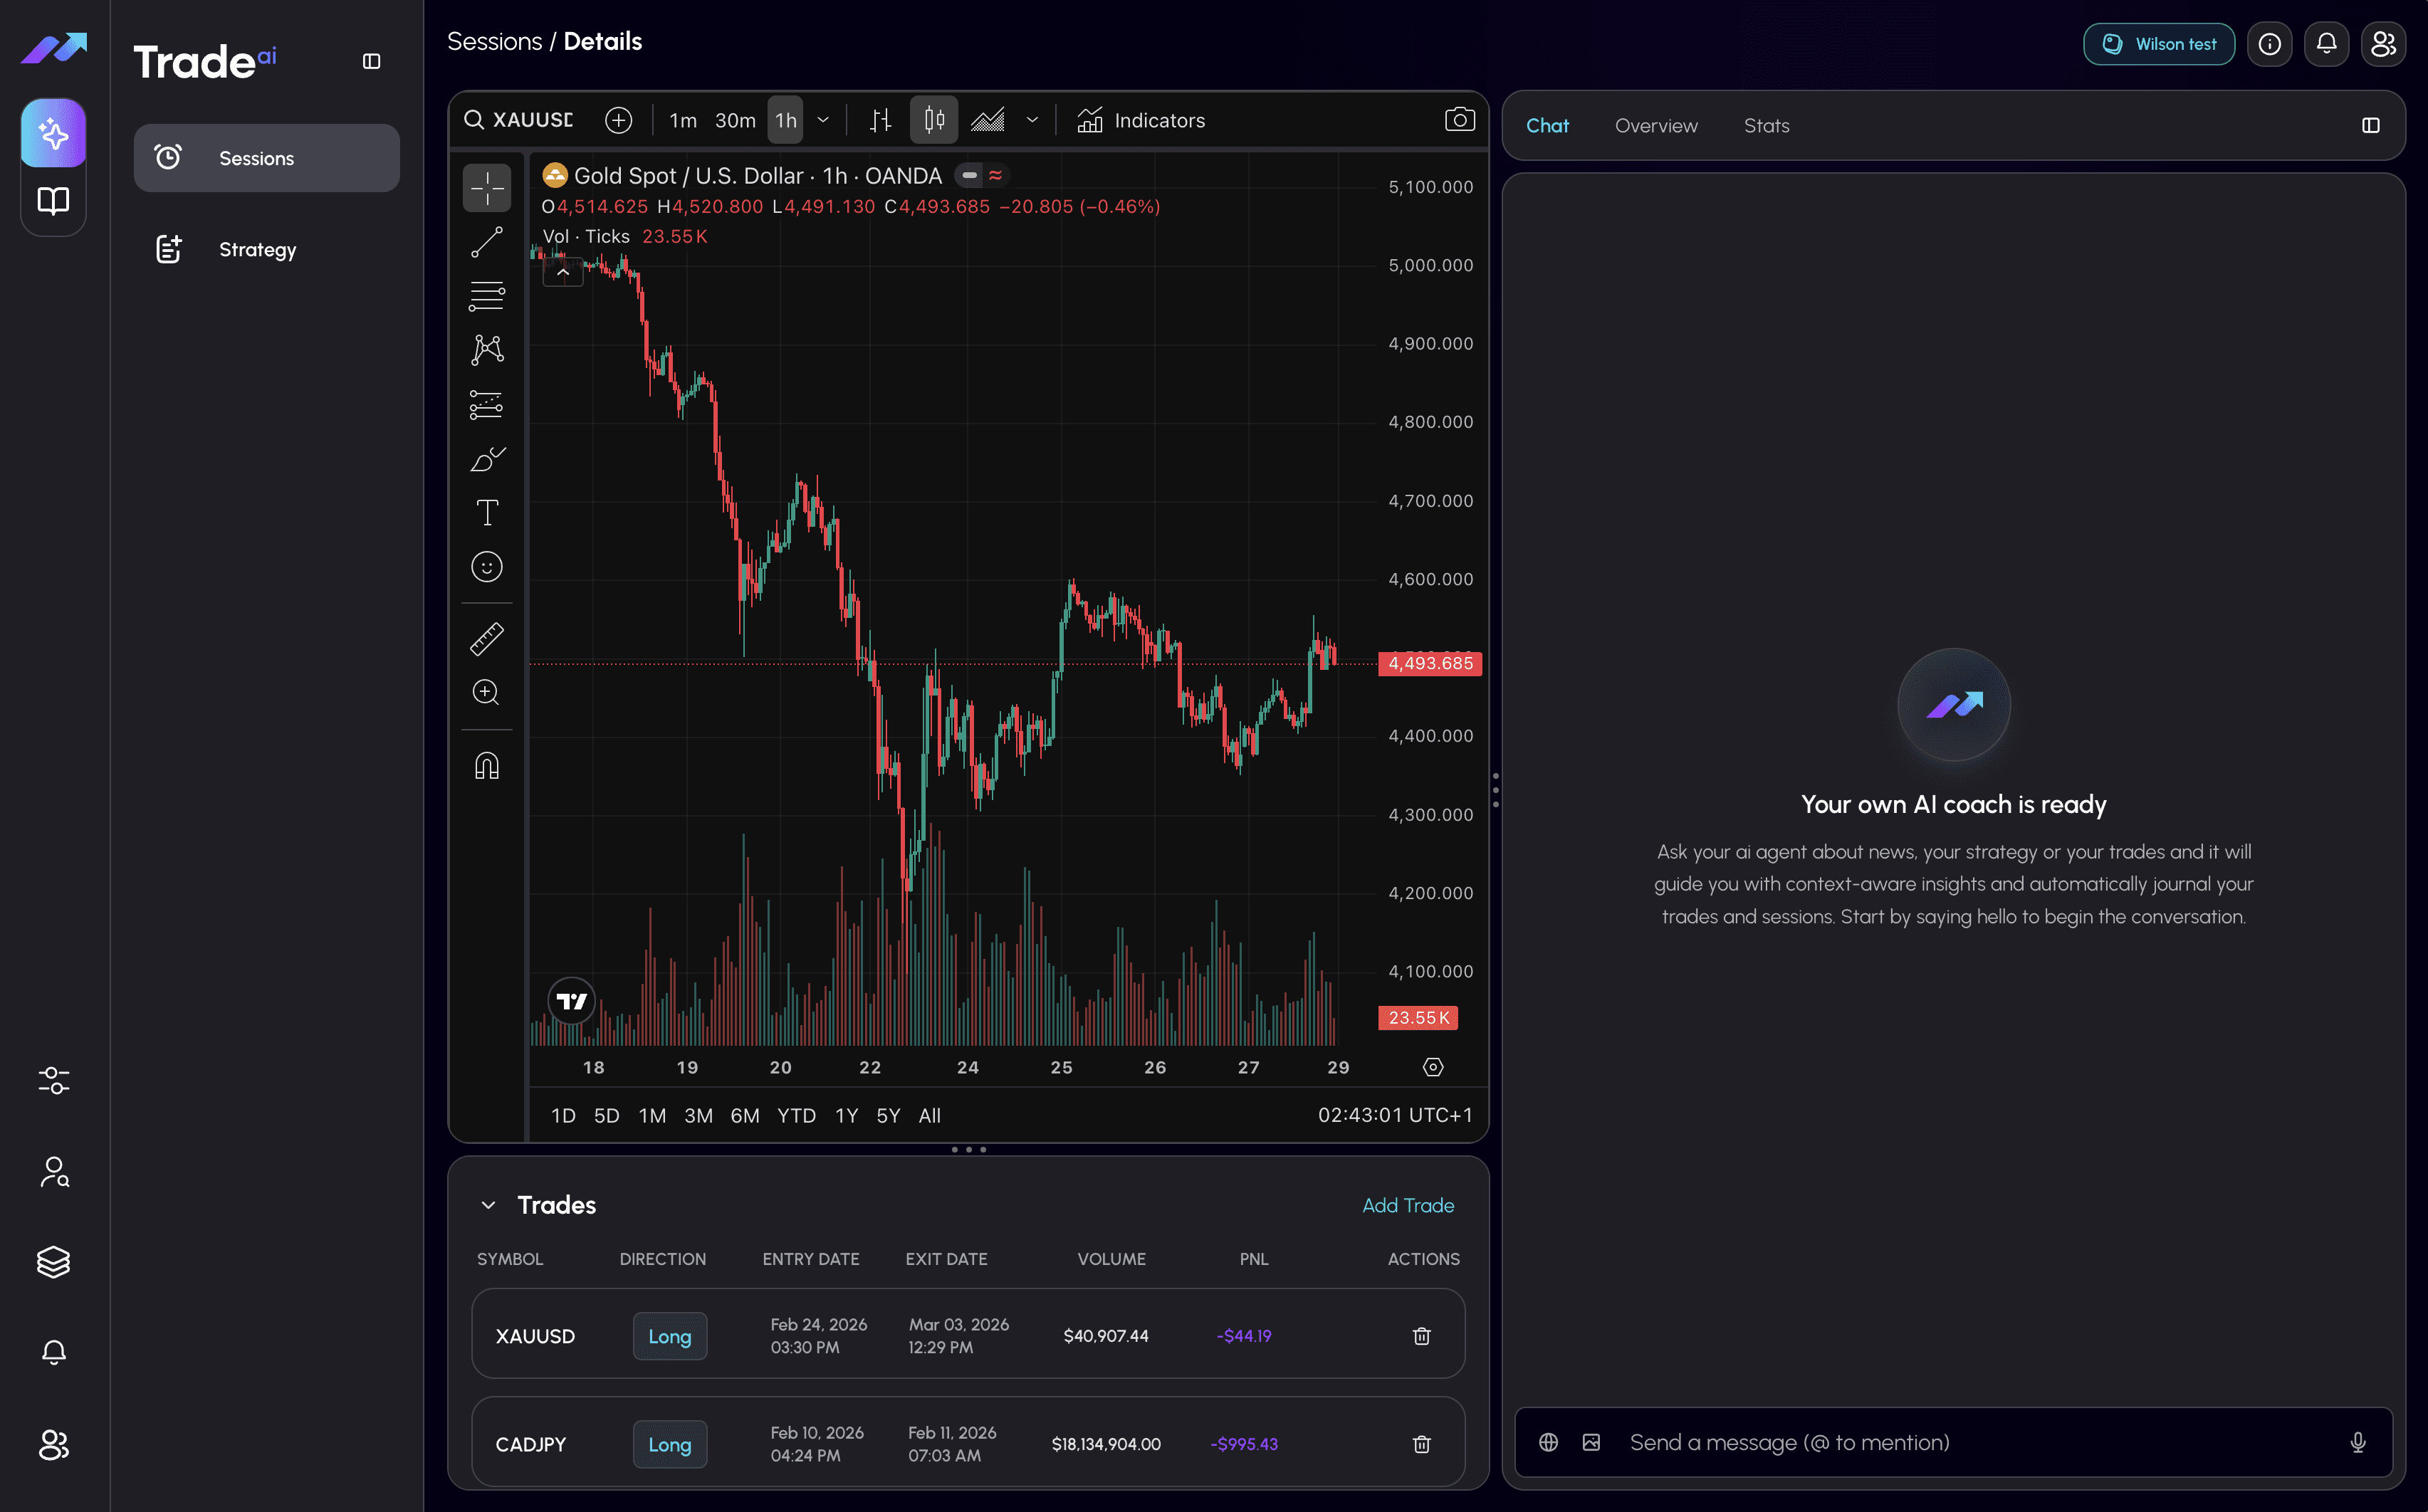Image resolution: width=2428 pixels, height=1512 pixels.
Task: Toggle the magnet snap mode
Action: tap(487, 766)
